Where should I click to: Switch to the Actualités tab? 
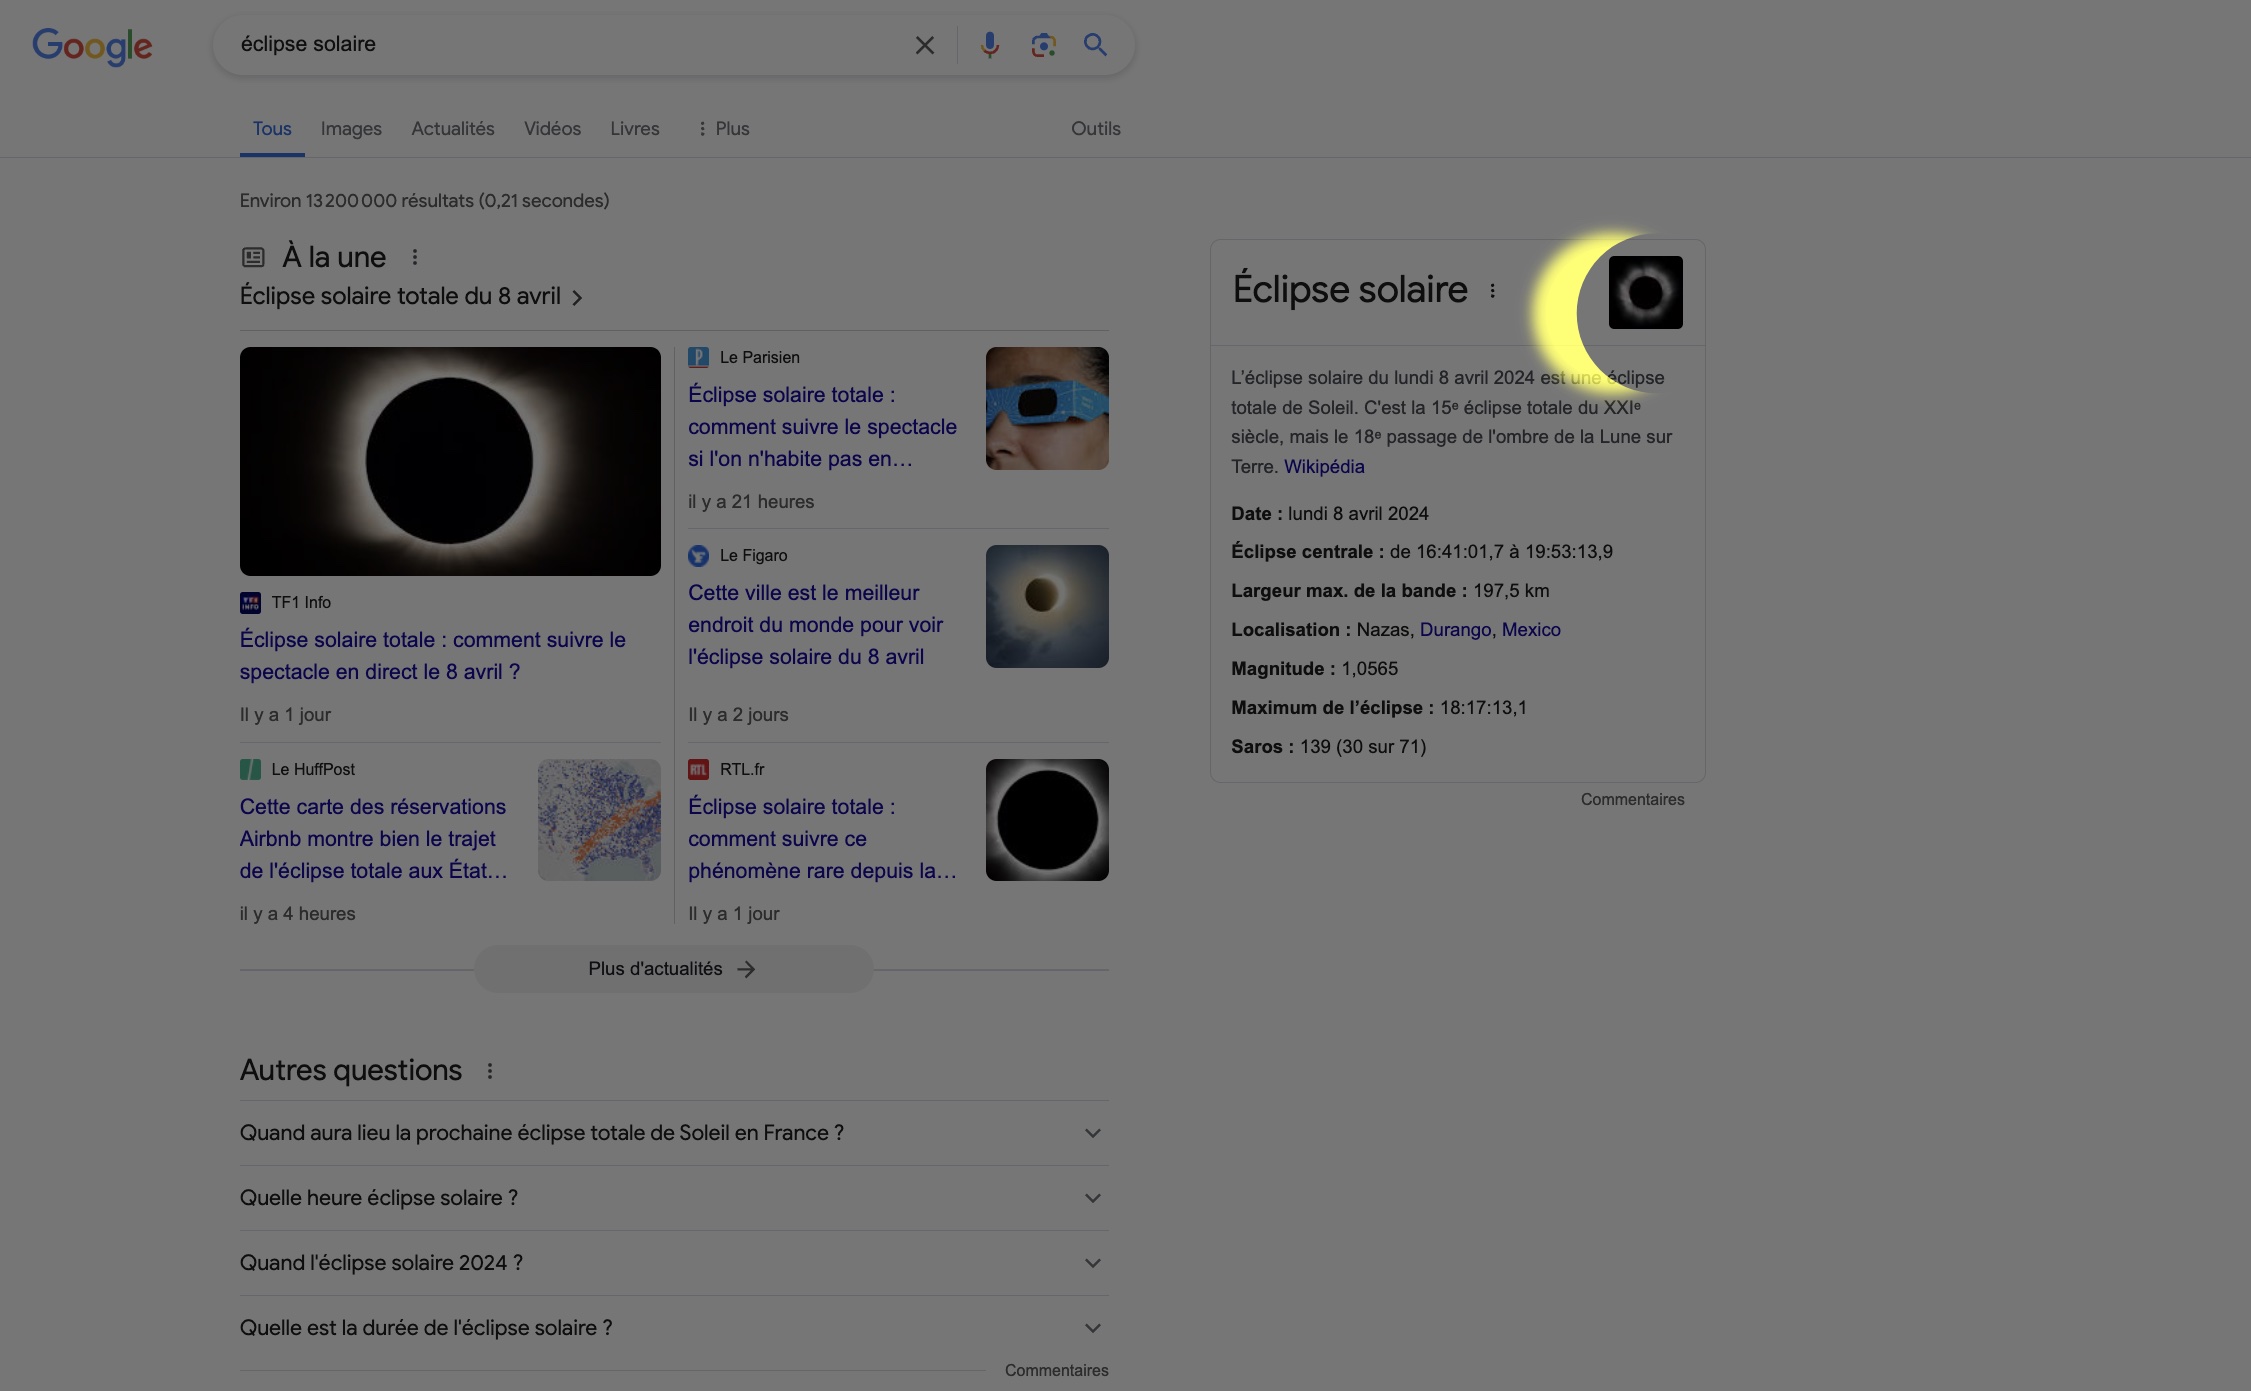click(x=453, y=129)
